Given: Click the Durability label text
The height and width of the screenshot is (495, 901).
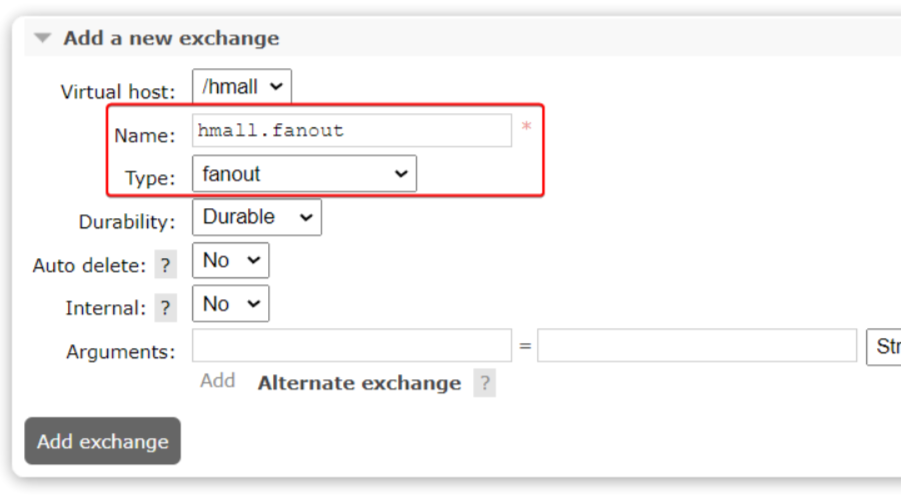Looking at the screenshot, I should point(127,222).
